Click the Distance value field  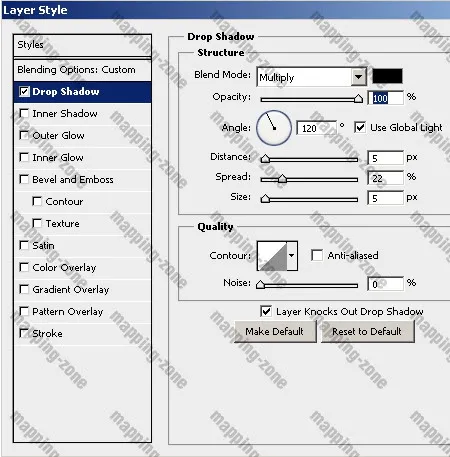pyautogui.click(x=385, y=158)
